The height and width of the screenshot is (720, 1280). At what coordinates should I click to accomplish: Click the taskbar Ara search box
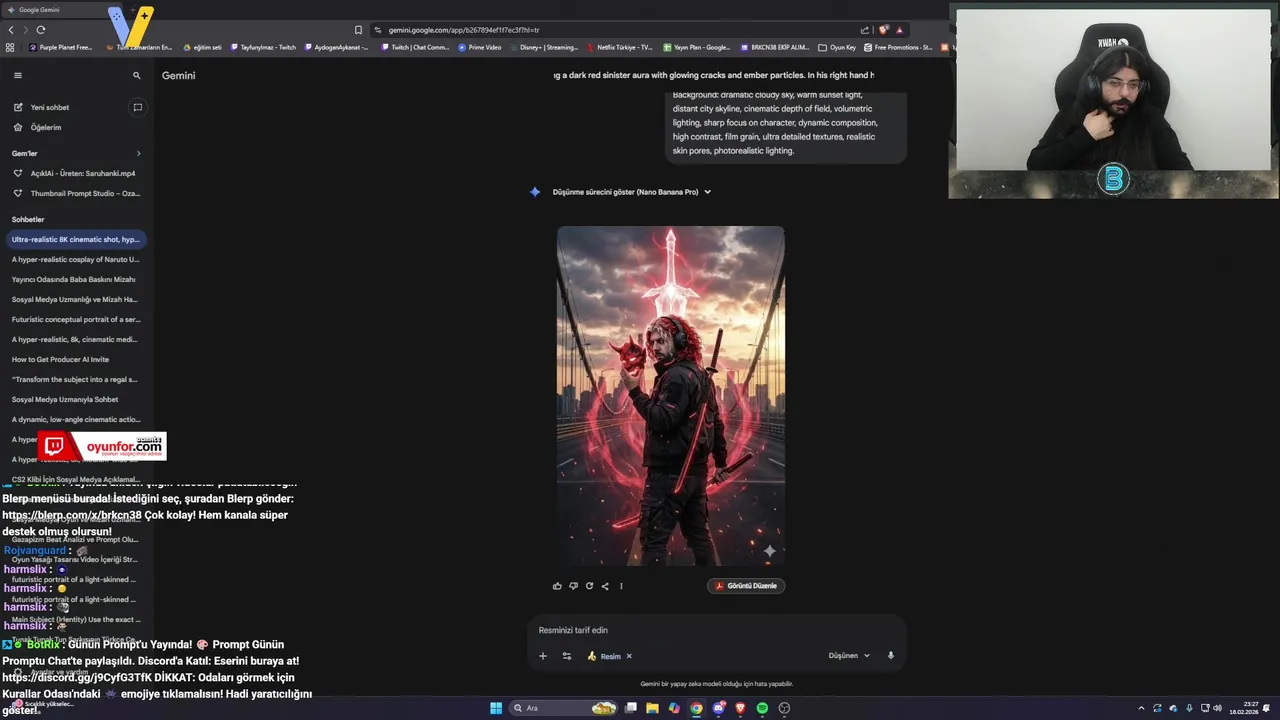[x=563, y=708]
